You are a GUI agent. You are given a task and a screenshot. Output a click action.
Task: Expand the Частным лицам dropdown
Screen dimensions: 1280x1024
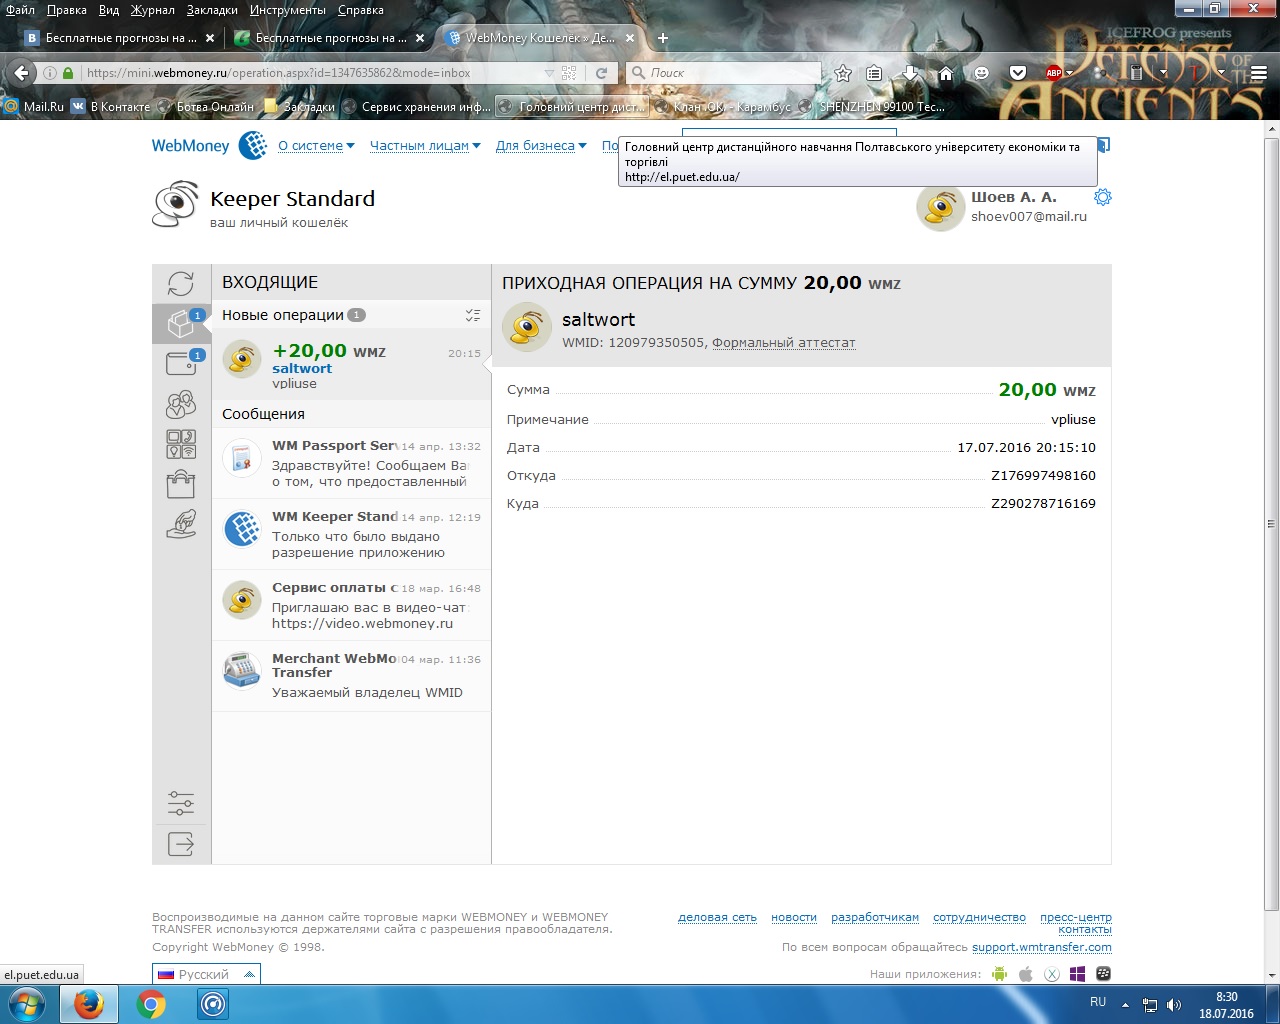click(x=425, y=146)
